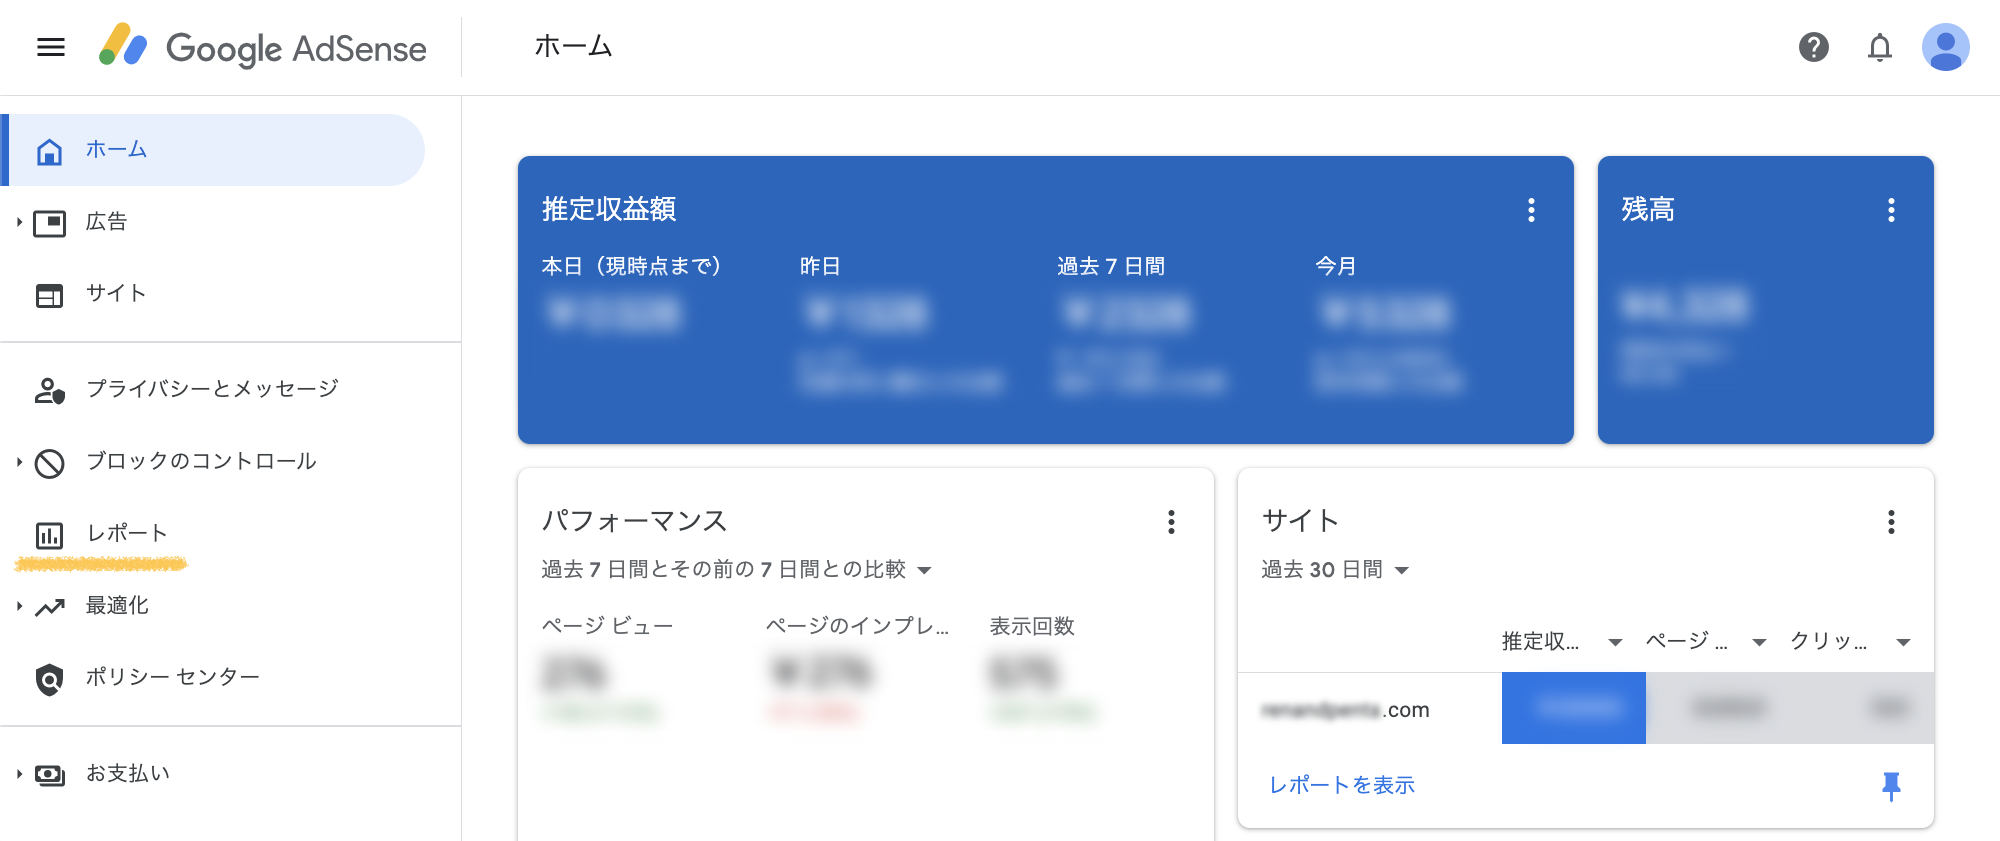The image size is (2000, 841).
Task: Click the サイト layout icon
Action: (x=49, y=295)
